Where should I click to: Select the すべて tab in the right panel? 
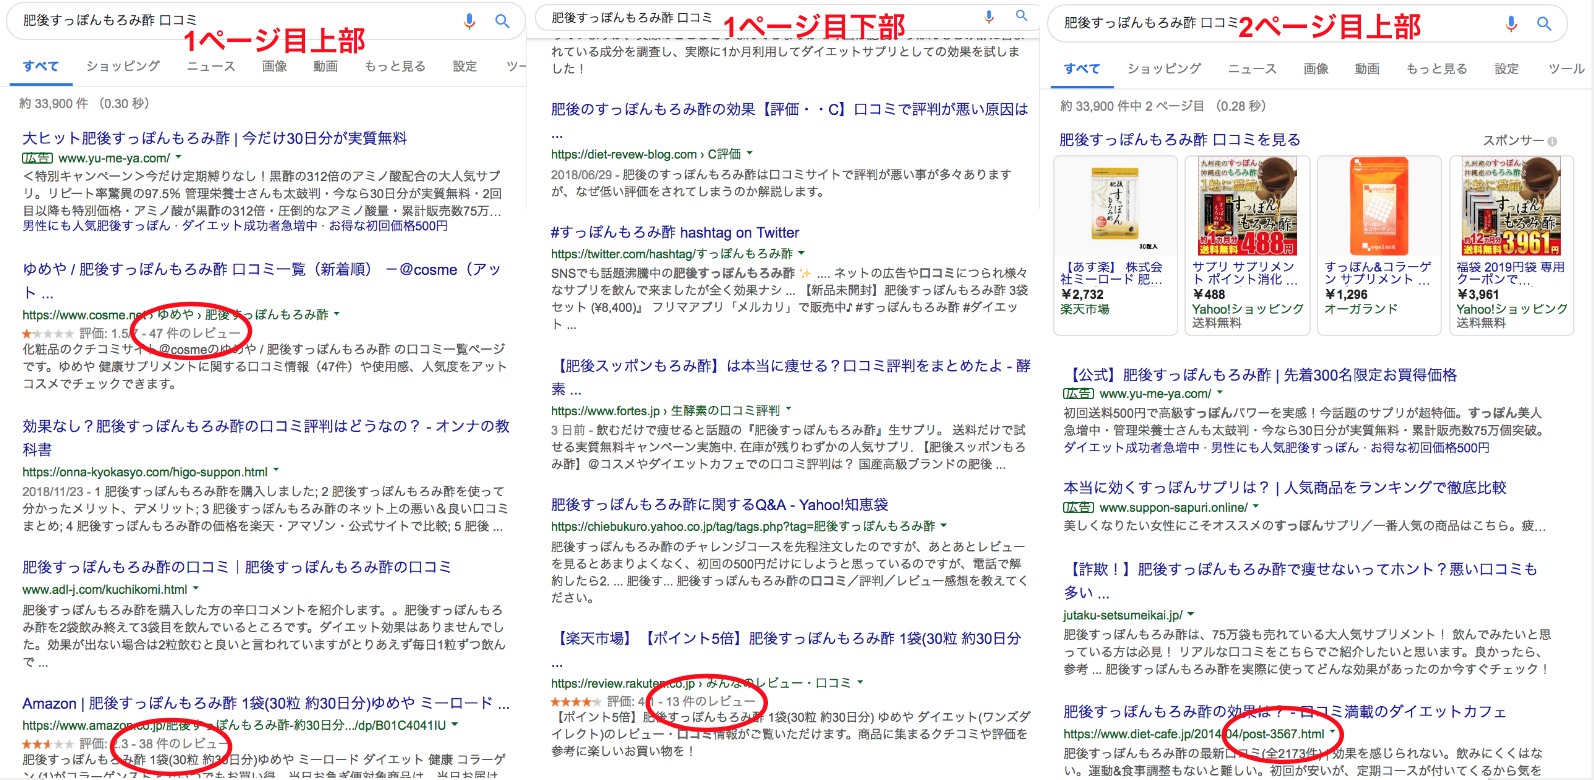pyautogui.click(x=1082, y=69)
